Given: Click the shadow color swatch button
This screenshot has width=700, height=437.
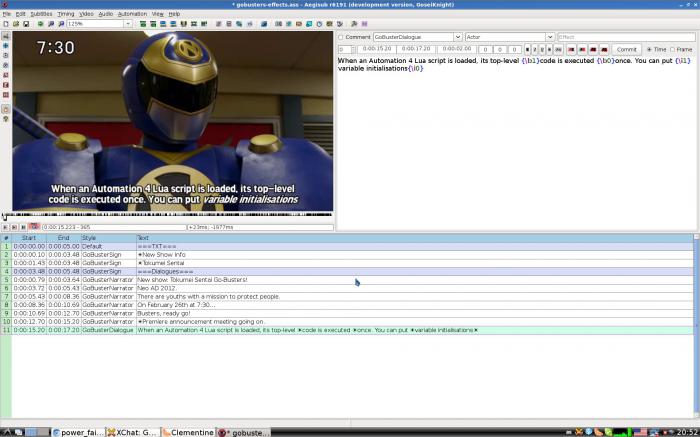Looking at the screenshot, I should pos(604,49).
